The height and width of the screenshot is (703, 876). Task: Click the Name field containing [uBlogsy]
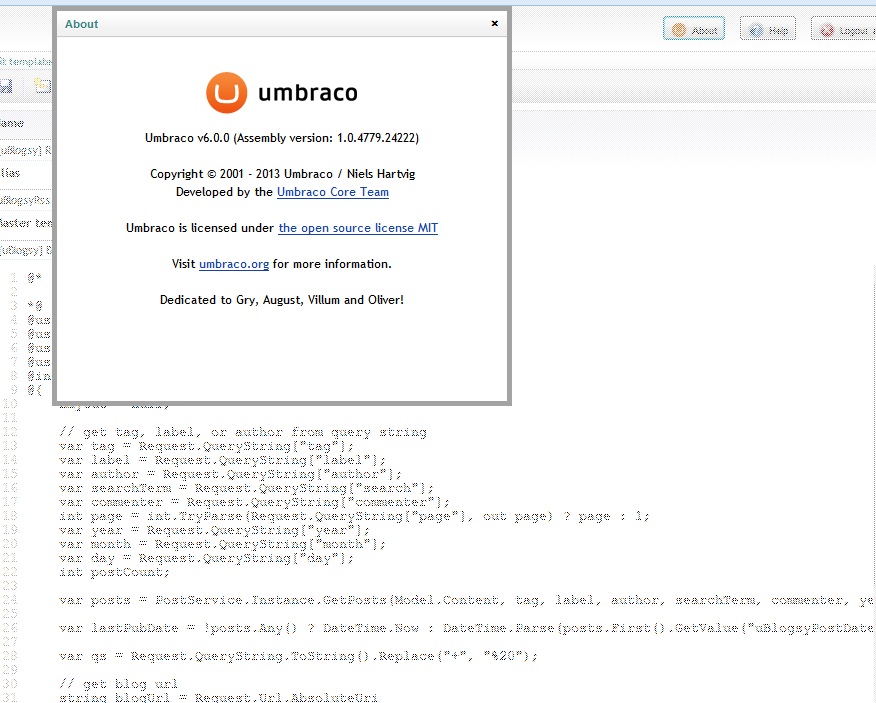[26, 150]
